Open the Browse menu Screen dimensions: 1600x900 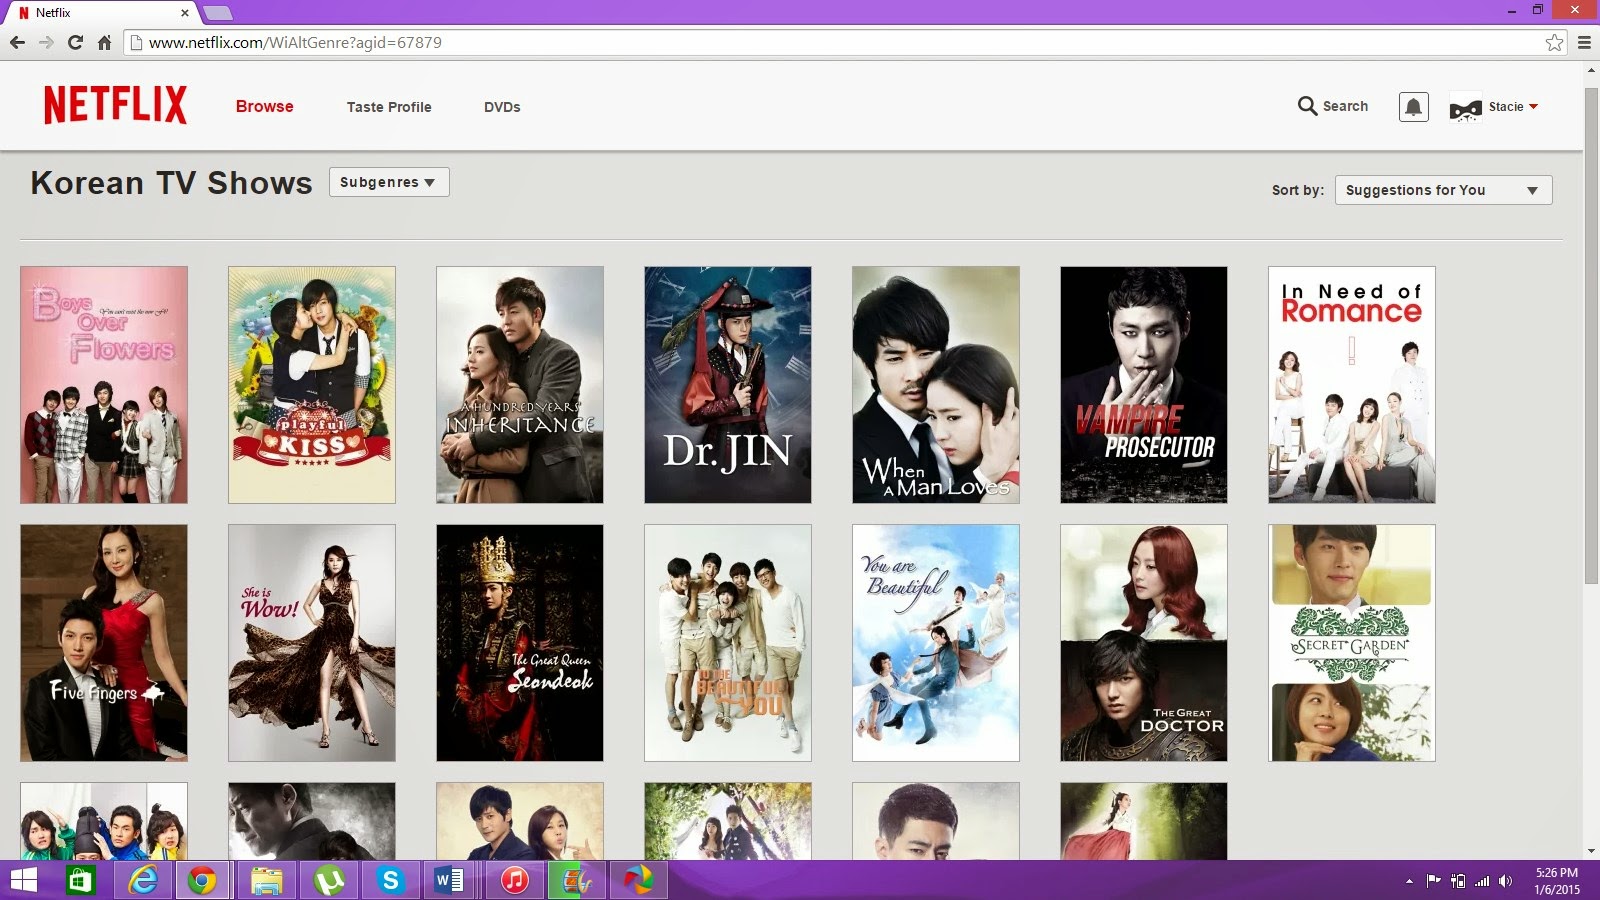click(265, 106)
